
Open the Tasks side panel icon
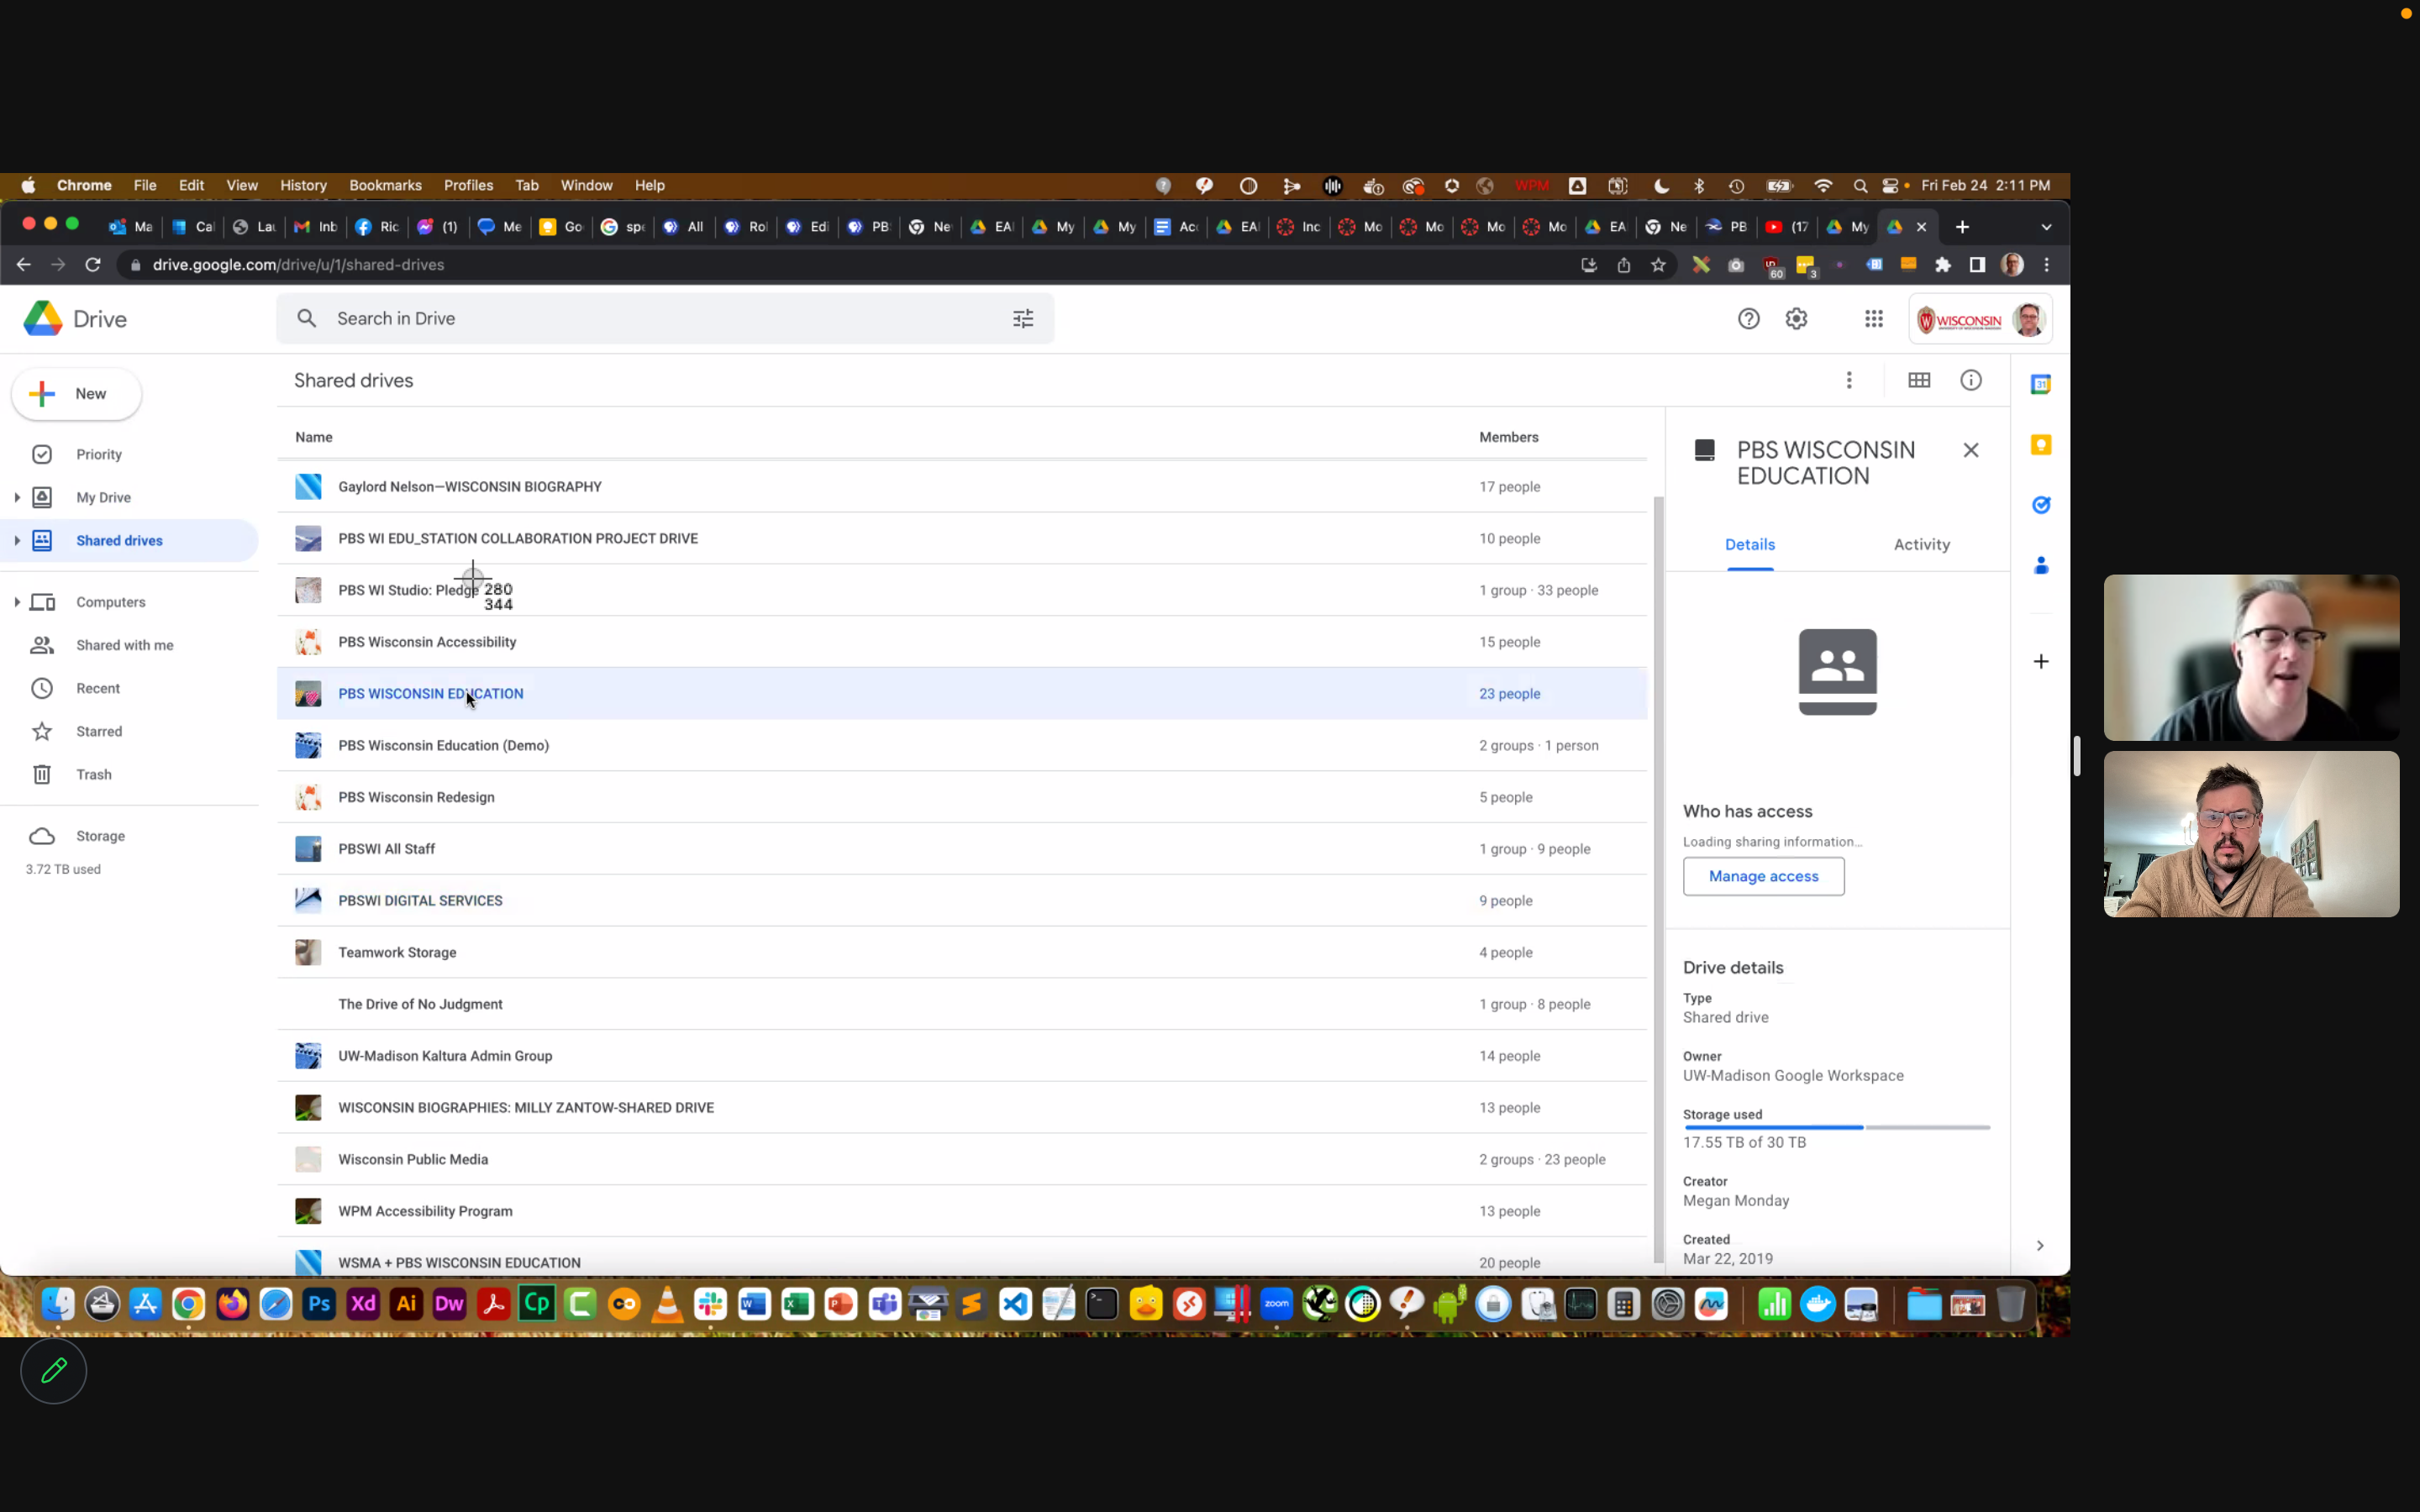[2040, 505]
